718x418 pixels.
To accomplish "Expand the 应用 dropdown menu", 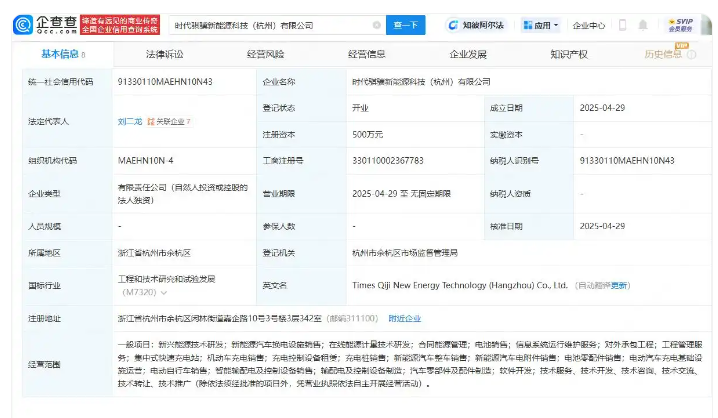I will (541, 25).
